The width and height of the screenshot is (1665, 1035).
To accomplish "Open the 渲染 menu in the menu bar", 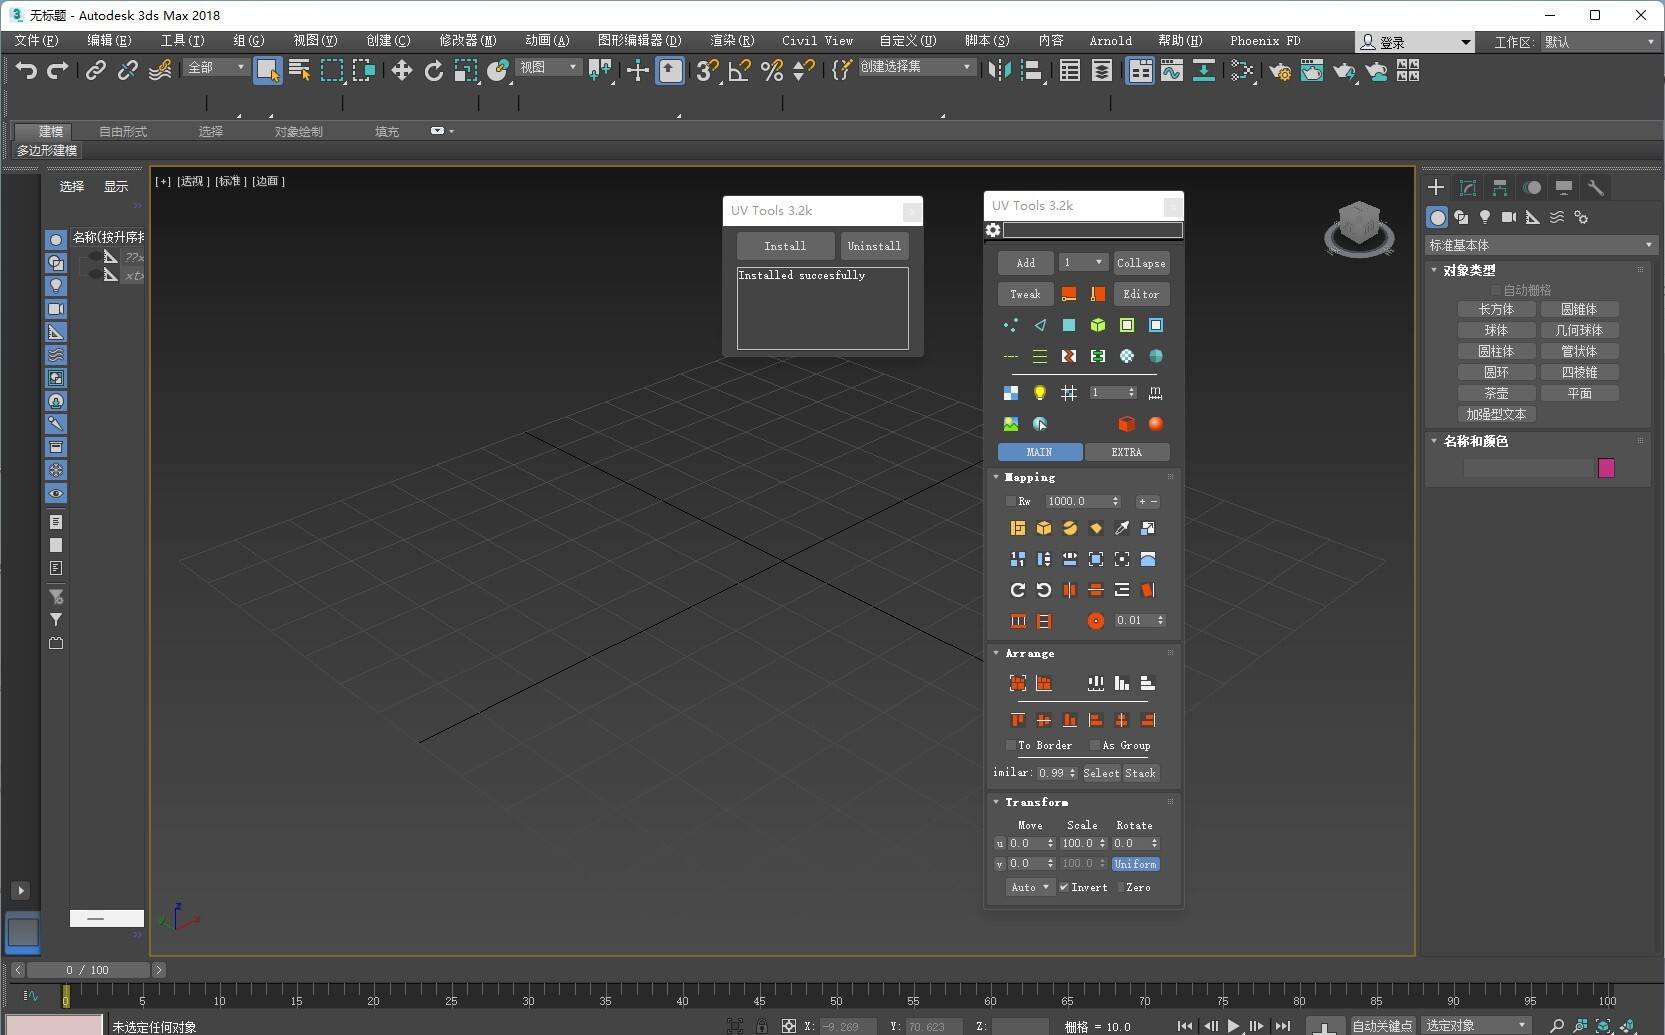I will click(x=731, y=41).
